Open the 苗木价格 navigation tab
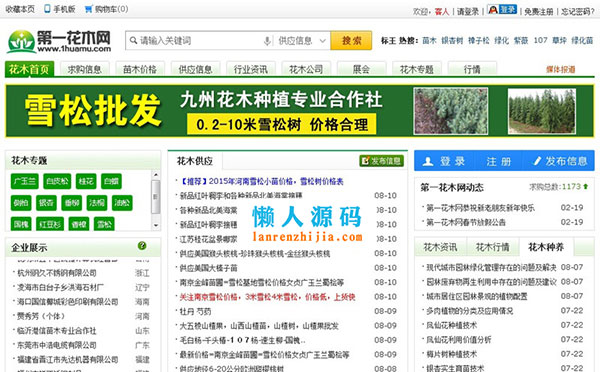 pyautogui.click(x=140, y=69)
